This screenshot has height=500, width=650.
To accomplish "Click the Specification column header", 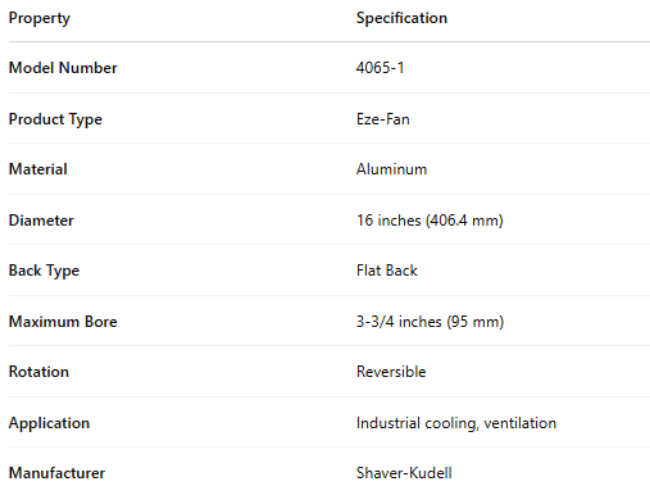I will (401, 18).
